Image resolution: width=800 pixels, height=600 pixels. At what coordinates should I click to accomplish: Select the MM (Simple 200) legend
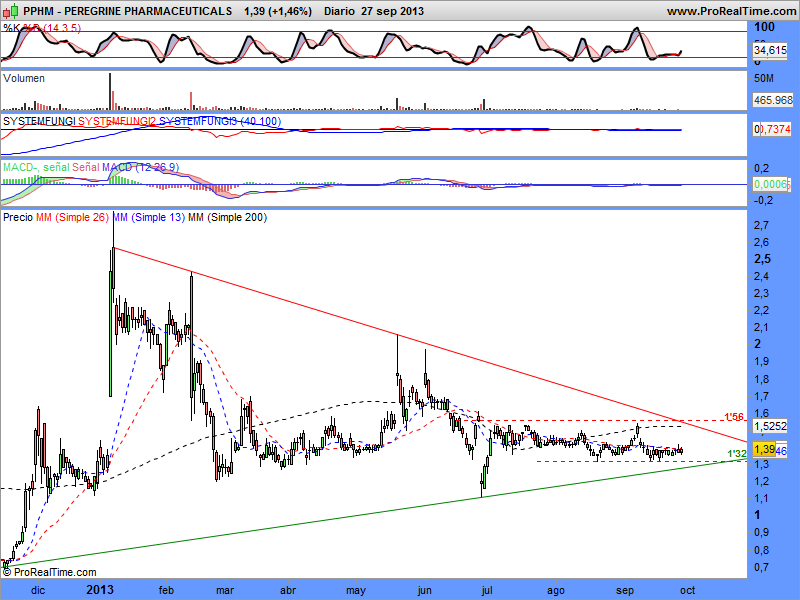228,217
